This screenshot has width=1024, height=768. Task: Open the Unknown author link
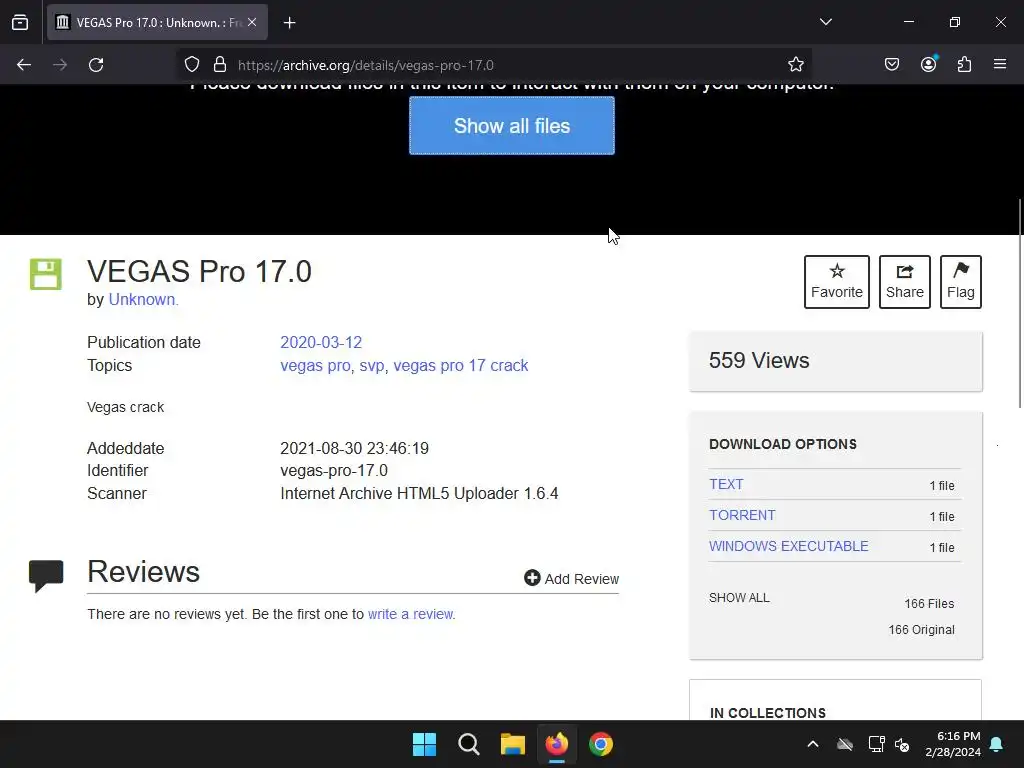142,299
